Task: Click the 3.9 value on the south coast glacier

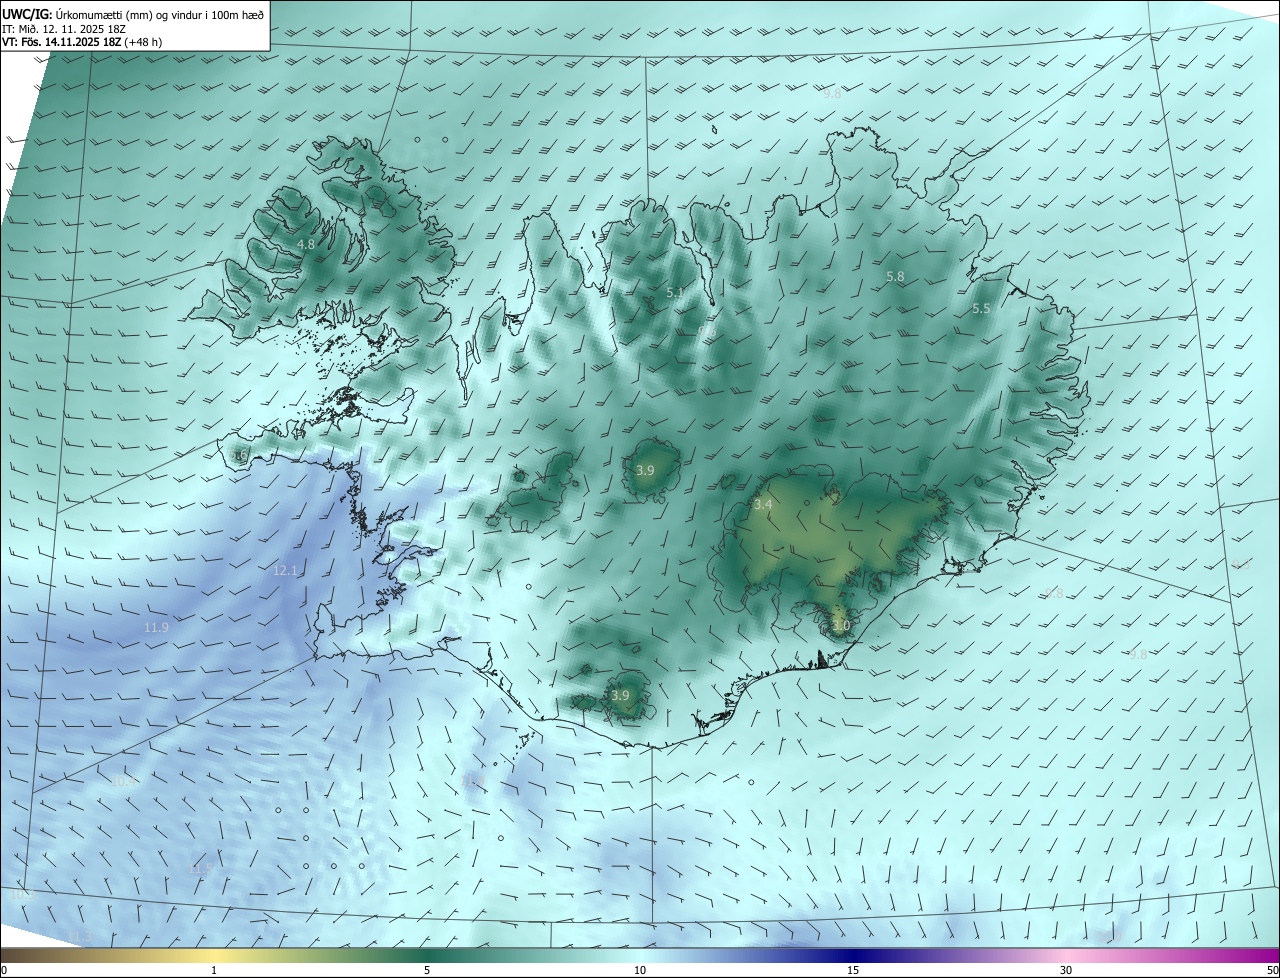Action: click(620, 695)
